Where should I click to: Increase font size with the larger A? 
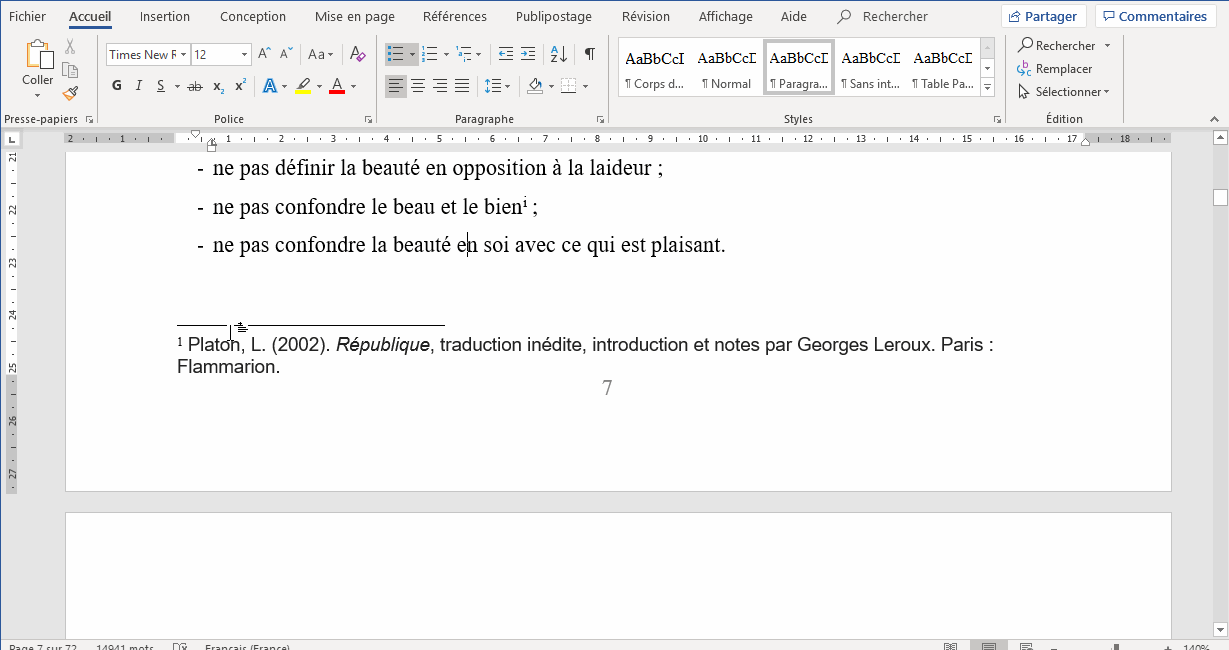(264, 54)
